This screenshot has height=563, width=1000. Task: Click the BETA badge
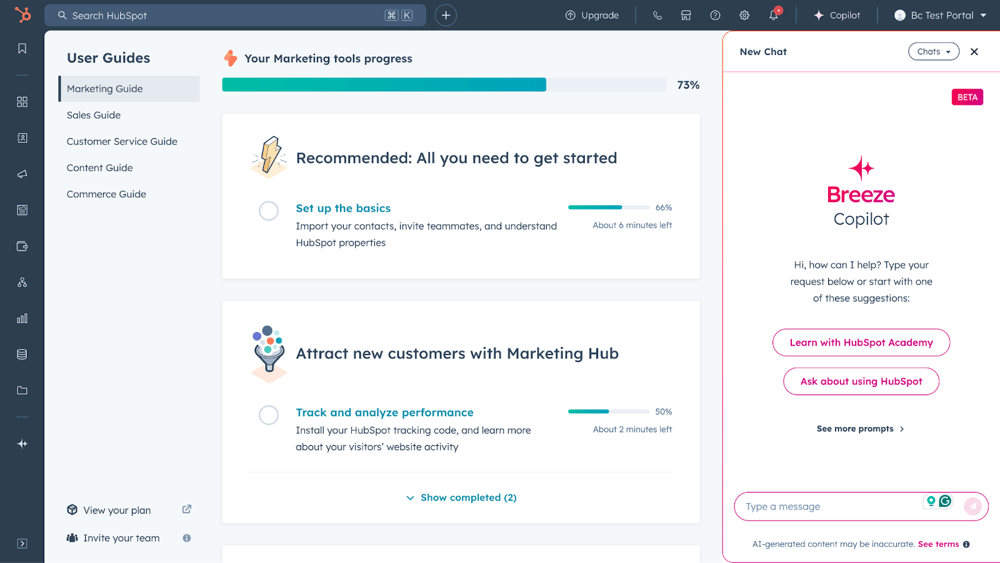(967, 97)
